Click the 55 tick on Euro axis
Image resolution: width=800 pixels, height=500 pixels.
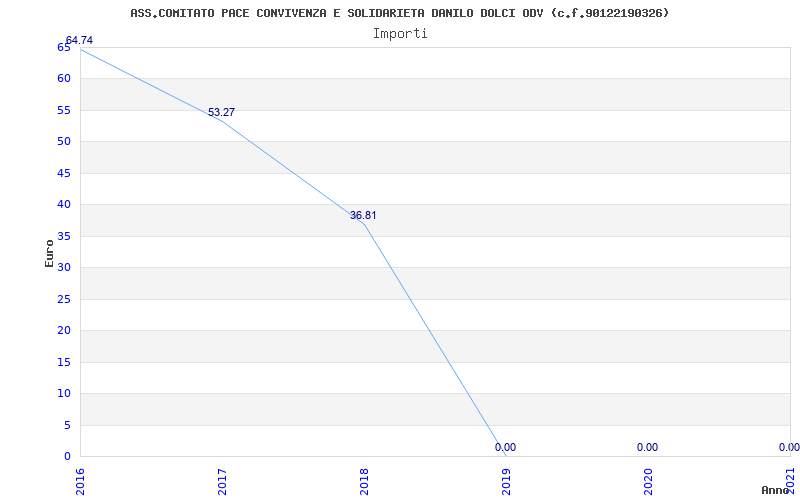point(63,110)
